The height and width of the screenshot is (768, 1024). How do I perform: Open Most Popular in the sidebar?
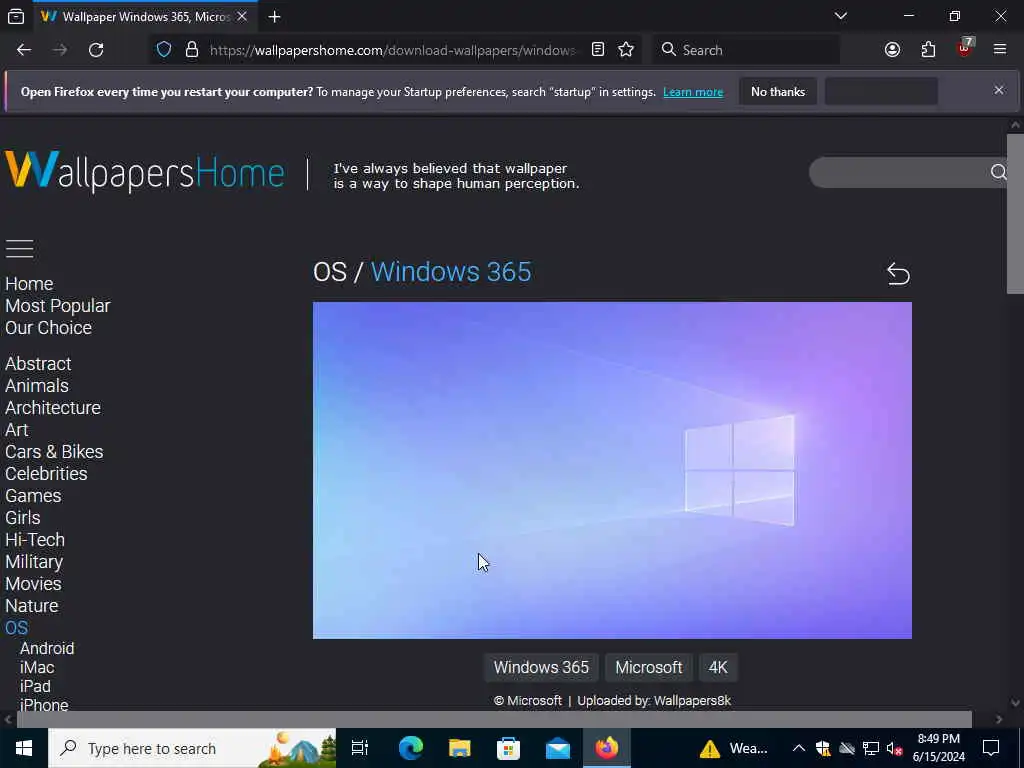tap(57, 306)
